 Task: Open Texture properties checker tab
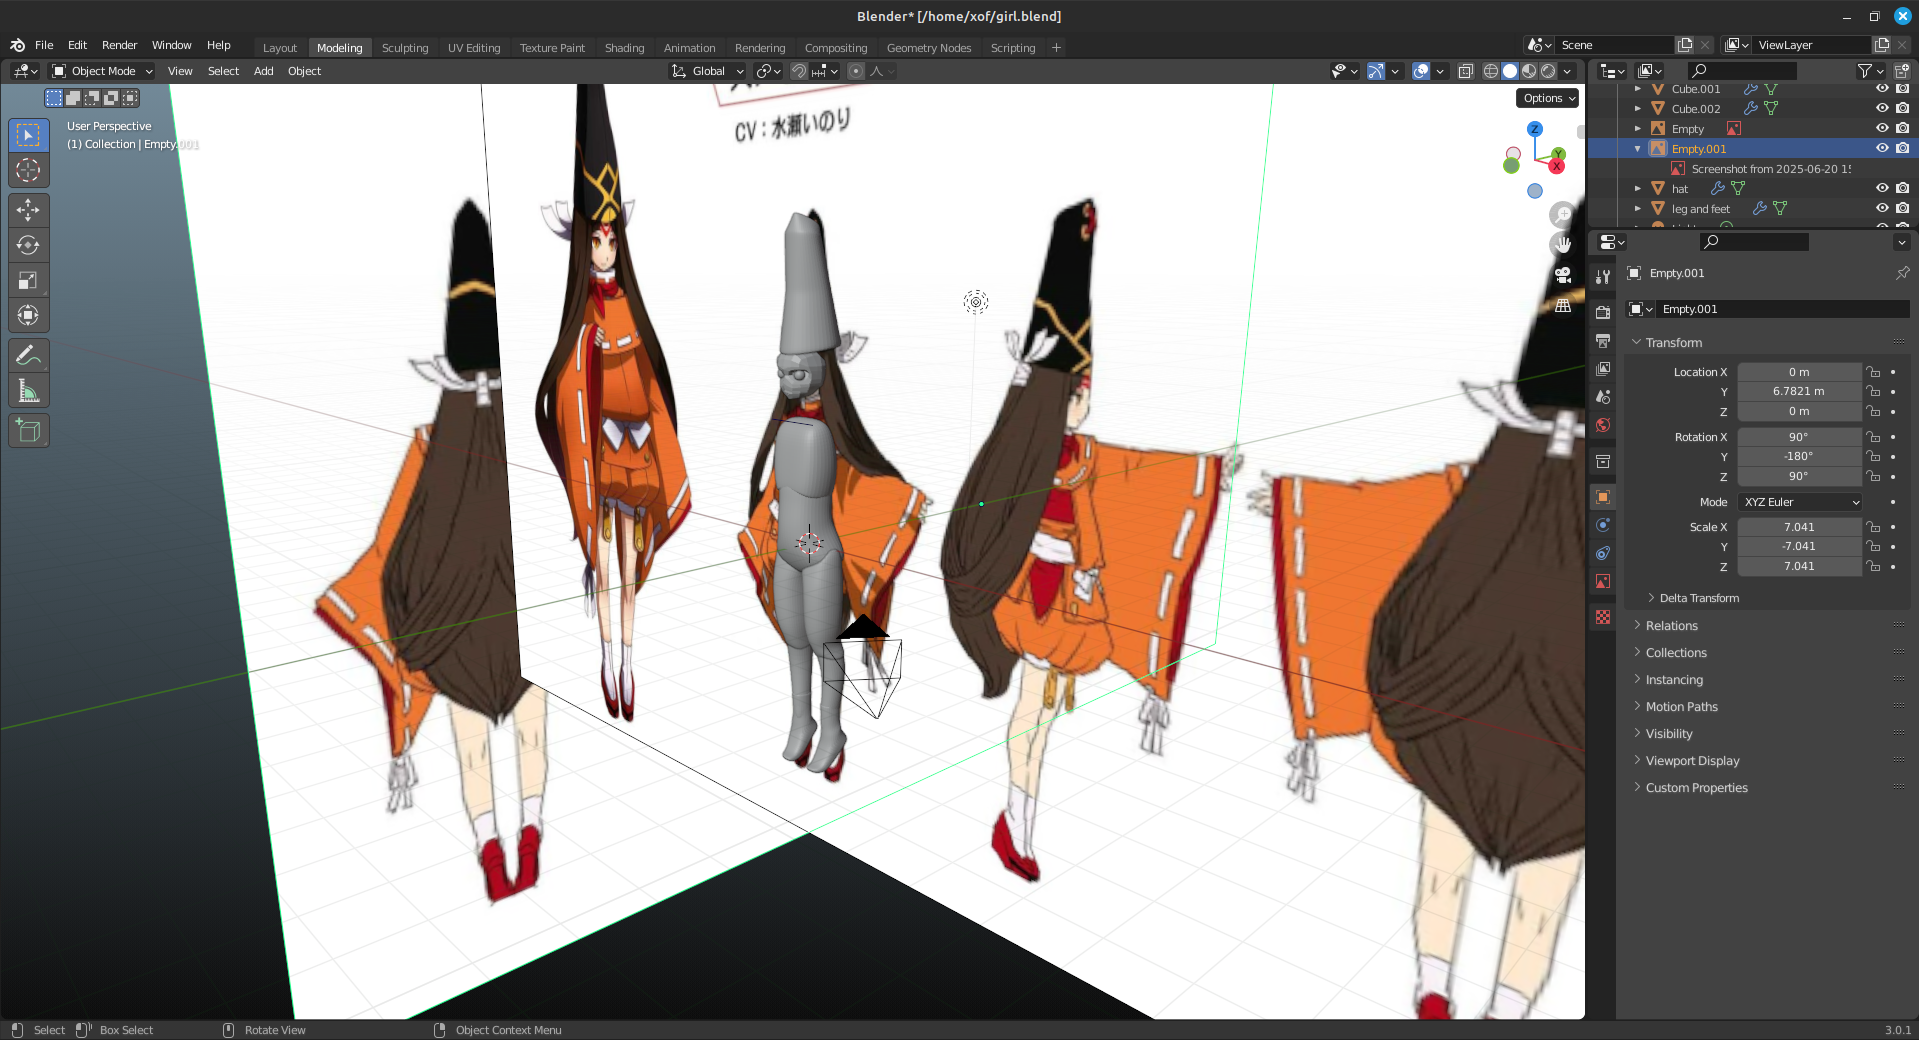[x=1603, y=617]
